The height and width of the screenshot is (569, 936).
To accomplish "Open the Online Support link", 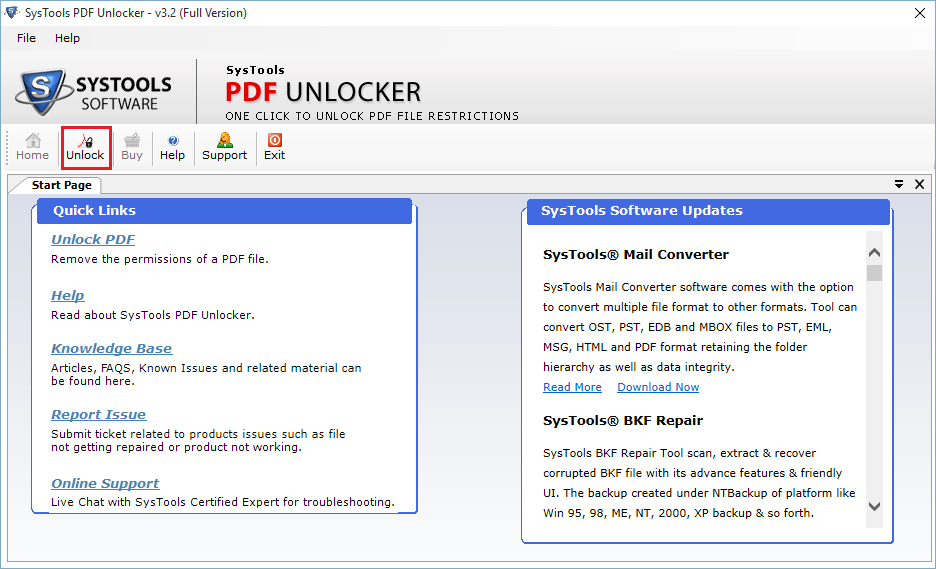I will pos(105,484).
